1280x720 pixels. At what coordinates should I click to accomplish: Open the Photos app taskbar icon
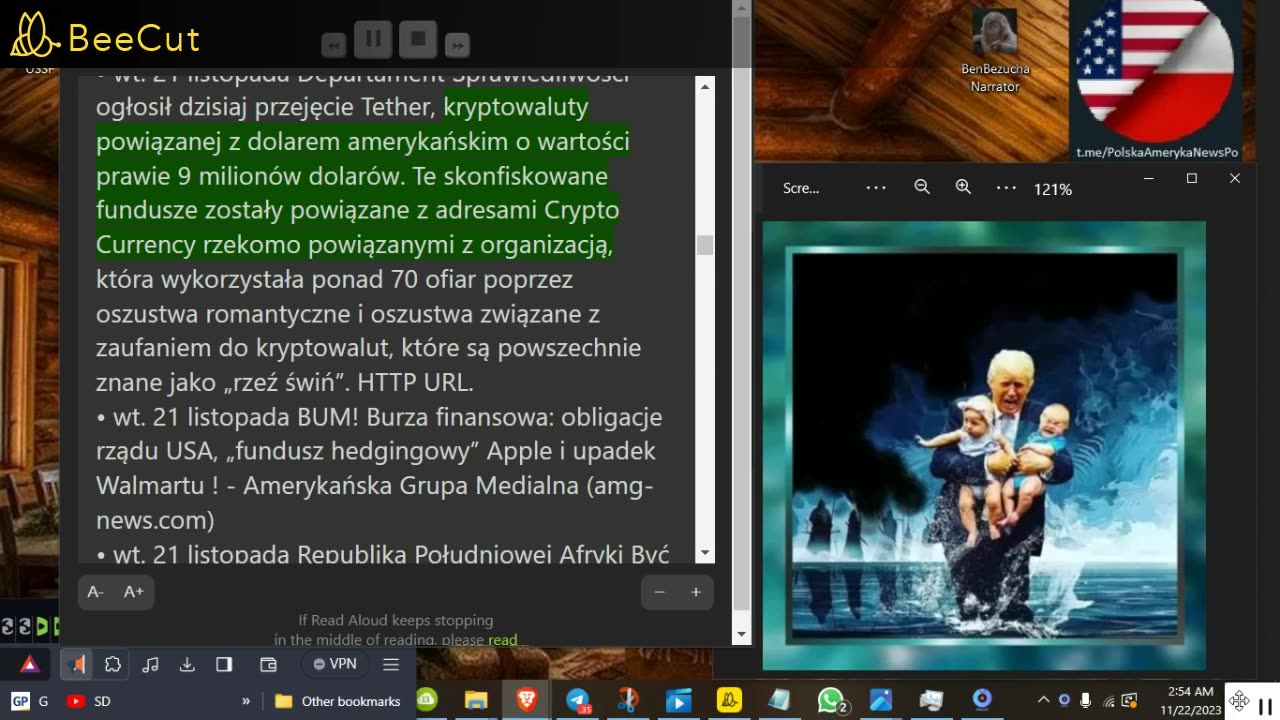click(881, 700)
